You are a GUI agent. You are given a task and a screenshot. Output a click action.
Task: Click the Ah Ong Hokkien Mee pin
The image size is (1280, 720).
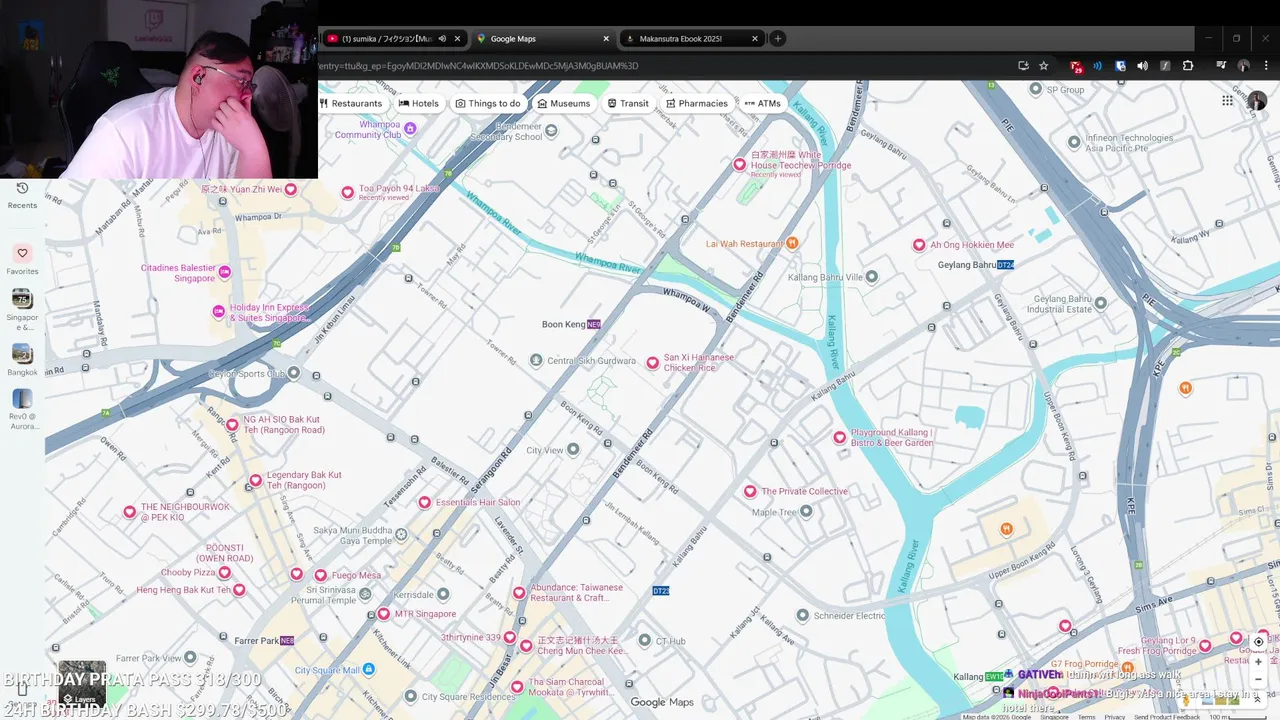tap(919, 245)
